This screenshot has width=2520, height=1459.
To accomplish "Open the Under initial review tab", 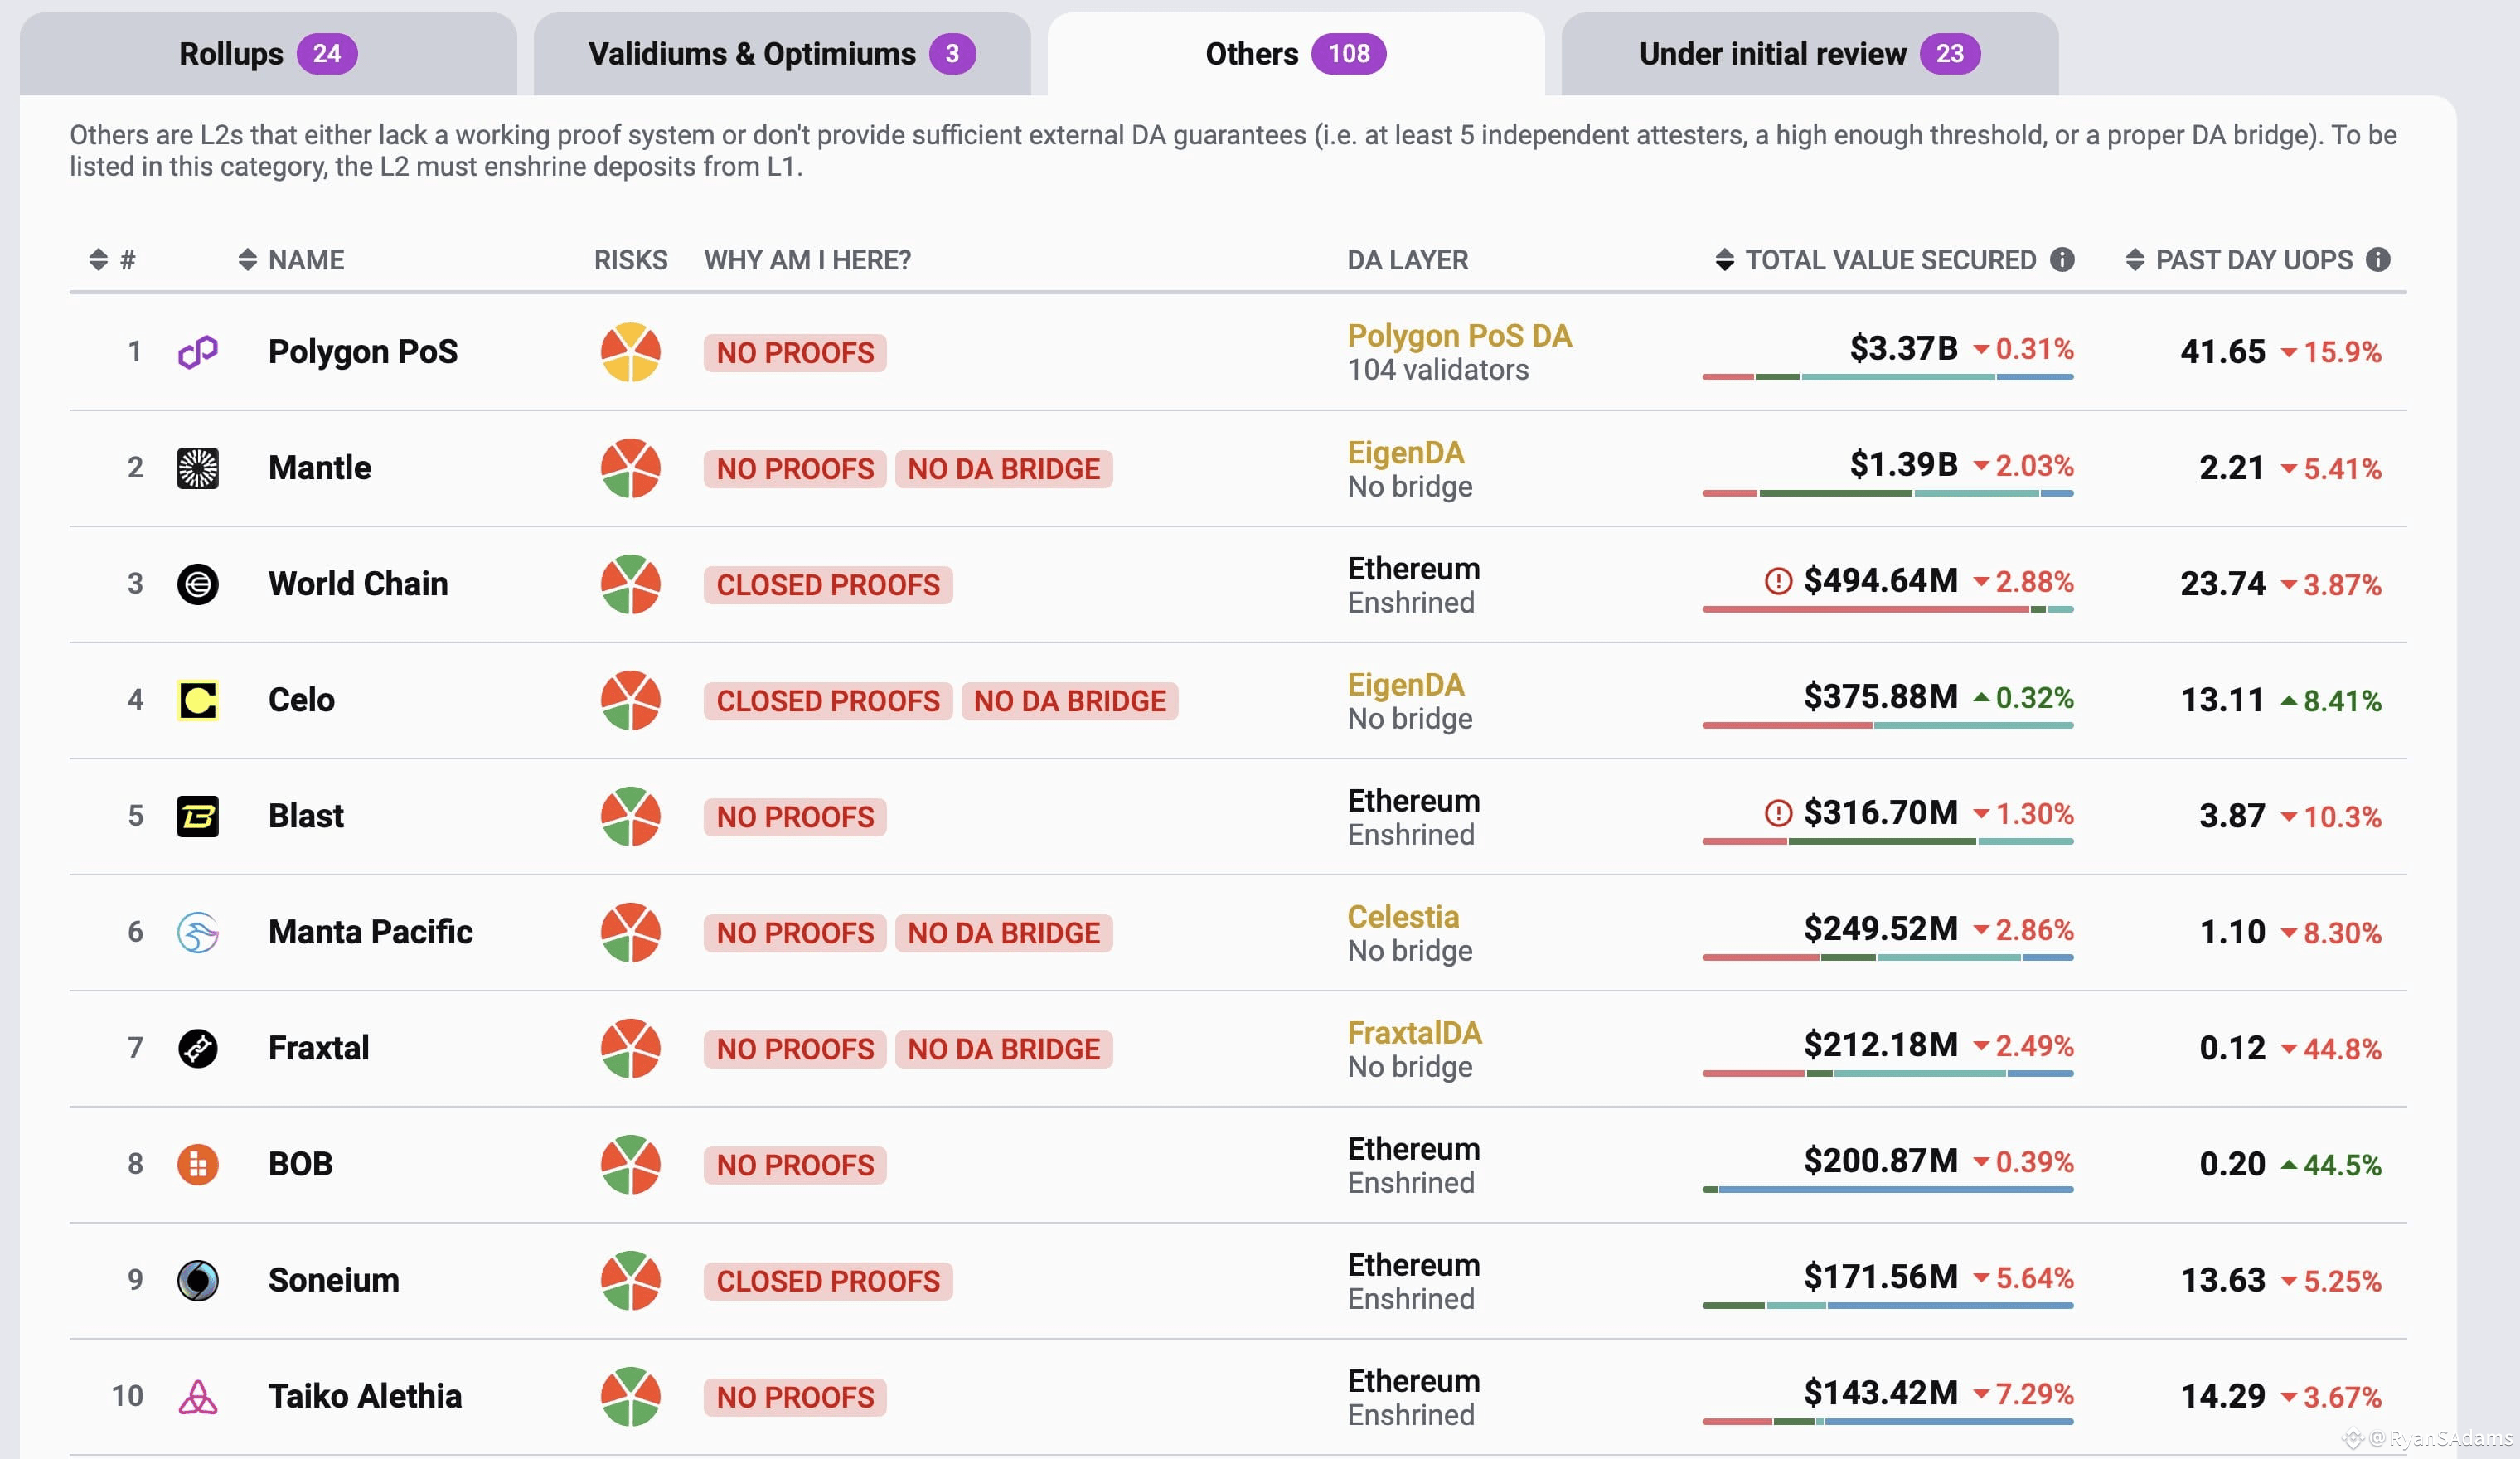I will click(1810, 54).
